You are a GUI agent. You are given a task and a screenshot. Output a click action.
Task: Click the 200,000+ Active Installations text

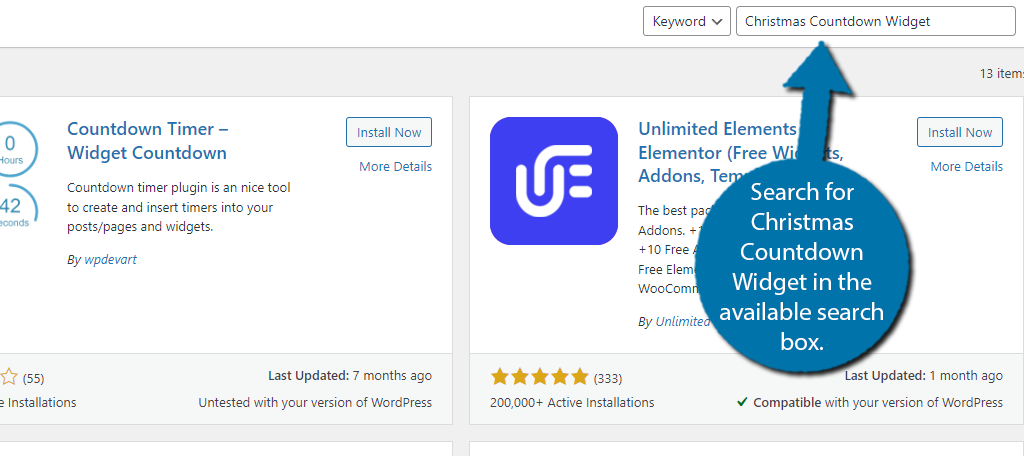pyautogui.click(x=572, y=402)
